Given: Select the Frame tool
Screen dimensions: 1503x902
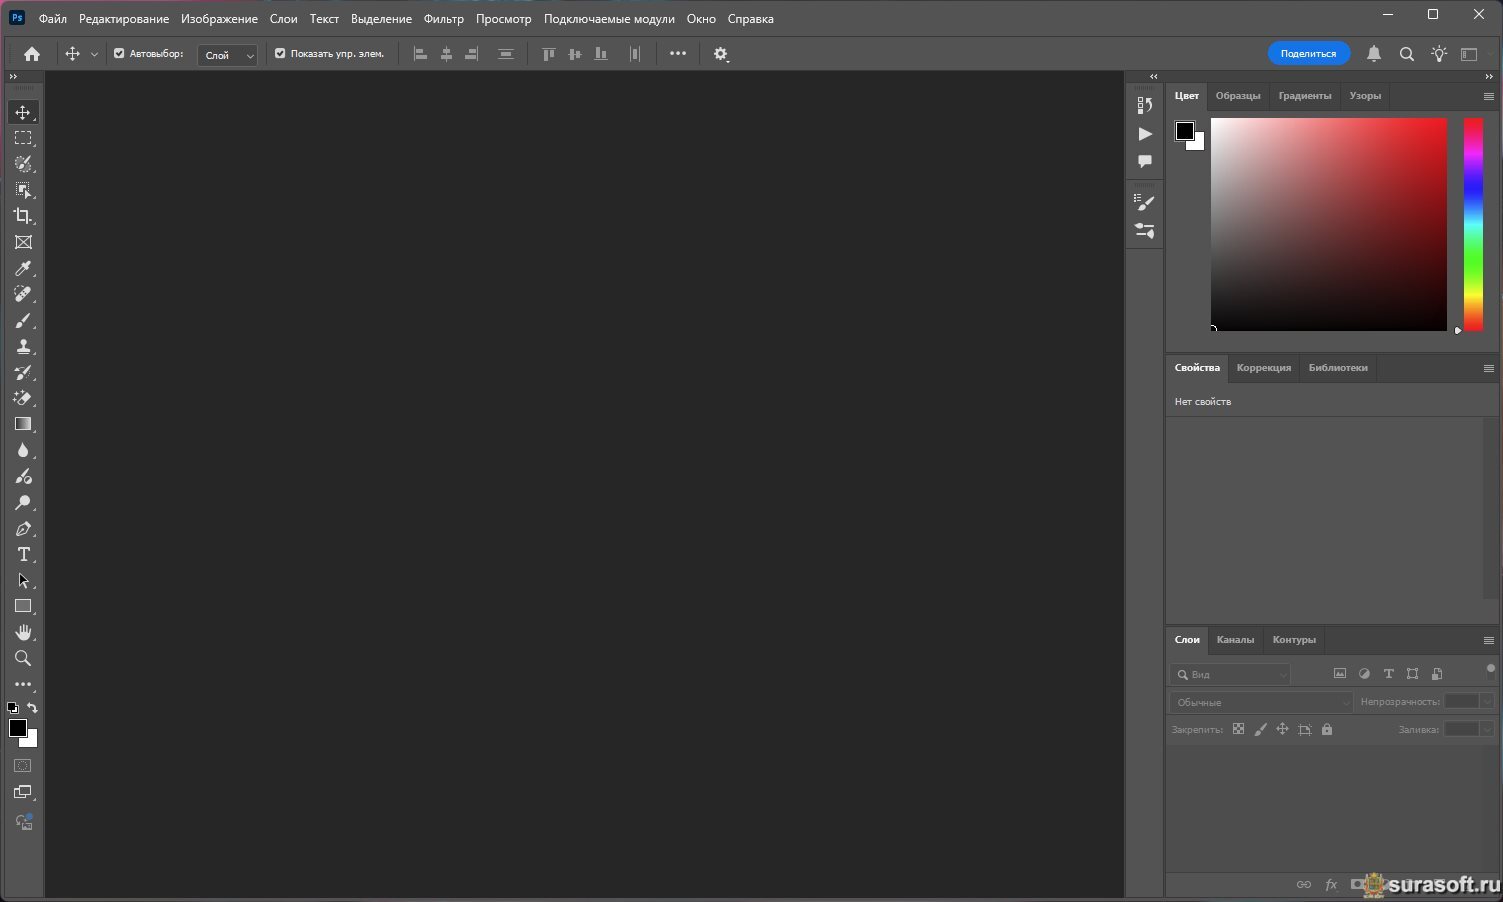Looking at the screenshot, I should [23, 242].
